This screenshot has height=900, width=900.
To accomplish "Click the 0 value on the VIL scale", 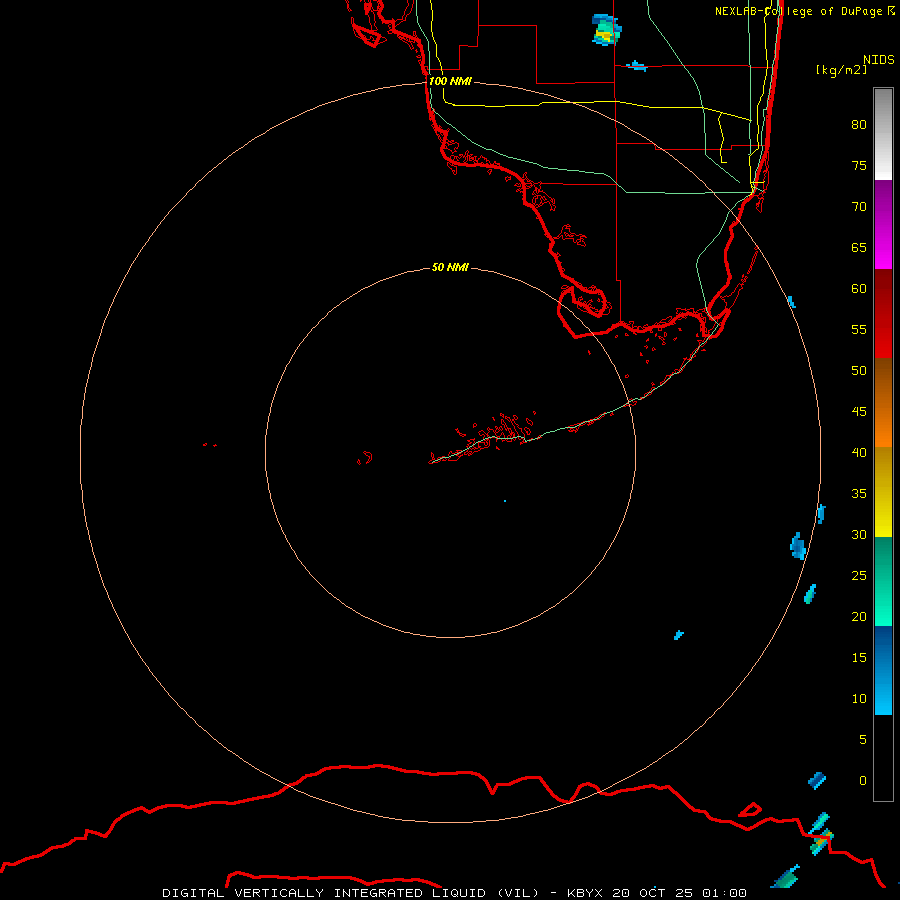I will pos(863,781).
